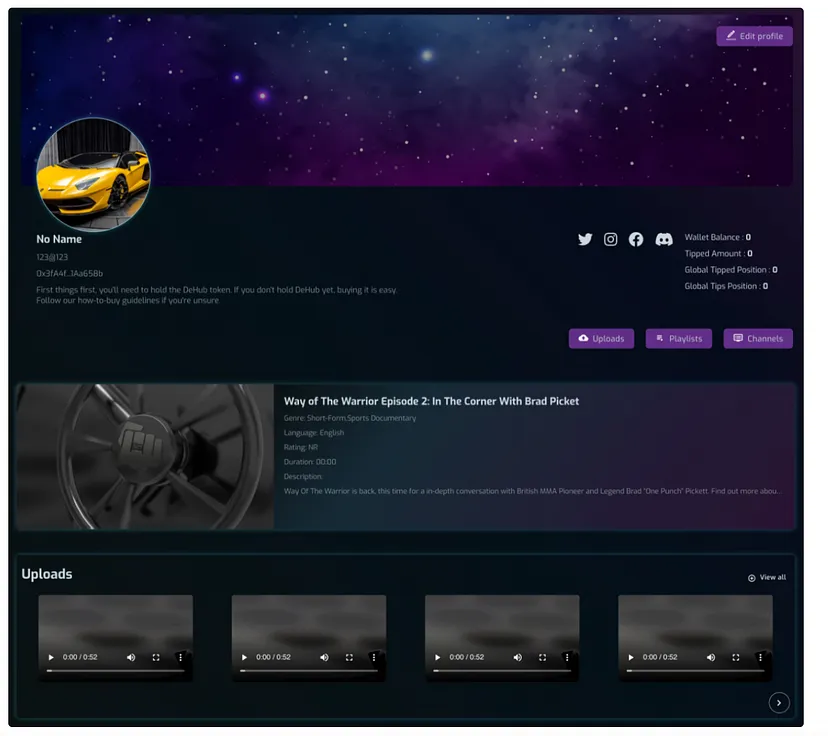Image resolution: width=828 pixels, height=736 pixels.
Task: Click the Edit profile button
Action: point(754,36)
